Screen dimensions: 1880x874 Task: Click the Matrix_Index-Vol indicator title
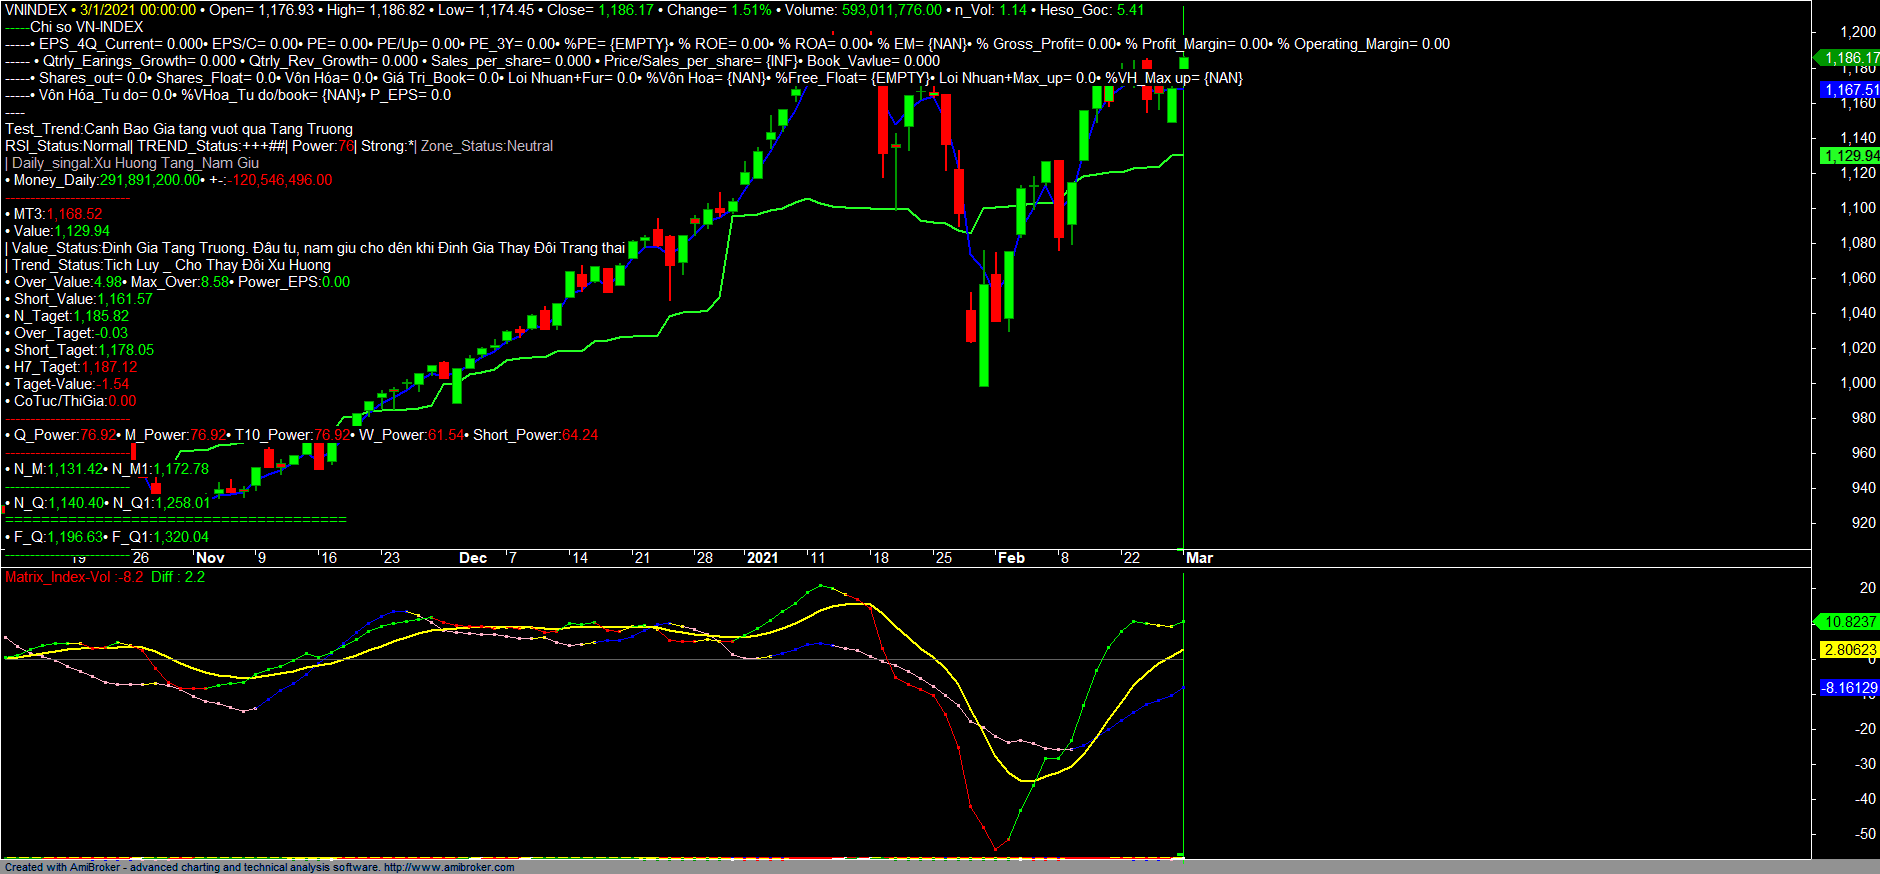[x=74, y=577]
